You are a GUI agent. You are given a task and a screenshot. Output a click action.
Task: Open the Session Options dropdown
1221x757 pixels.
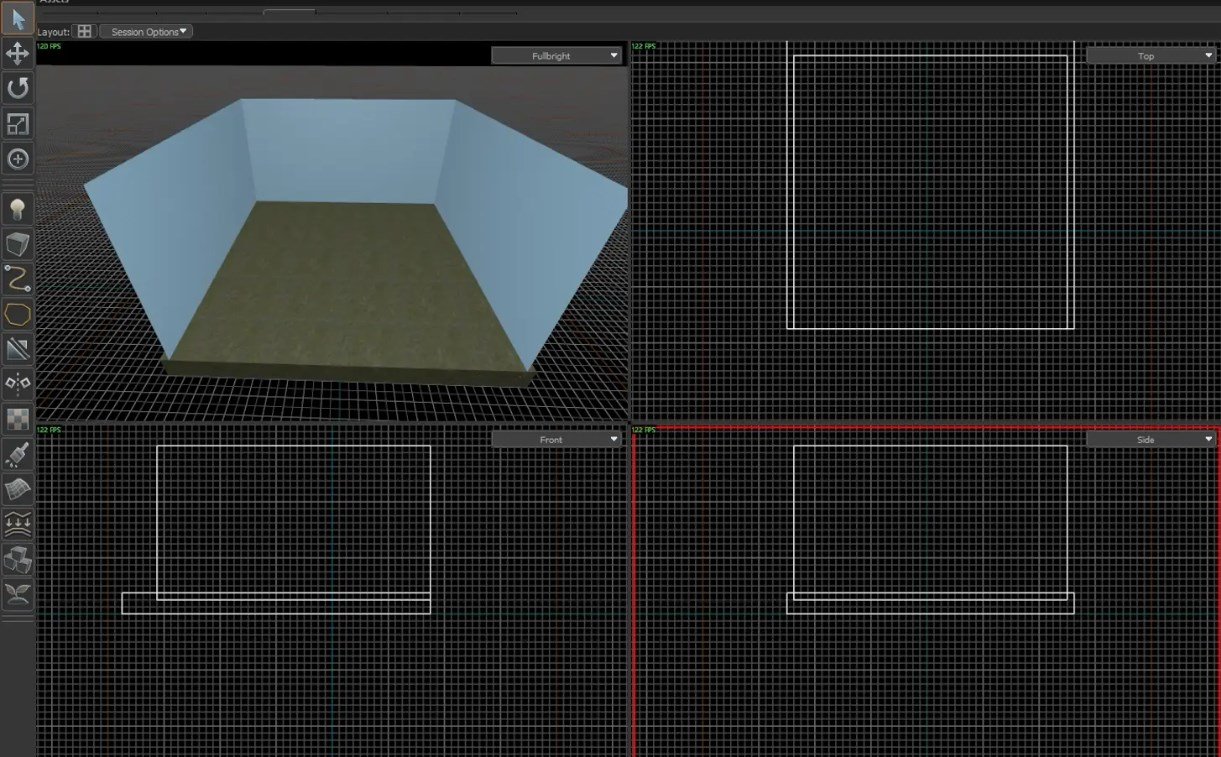click(x=146, y=32)
